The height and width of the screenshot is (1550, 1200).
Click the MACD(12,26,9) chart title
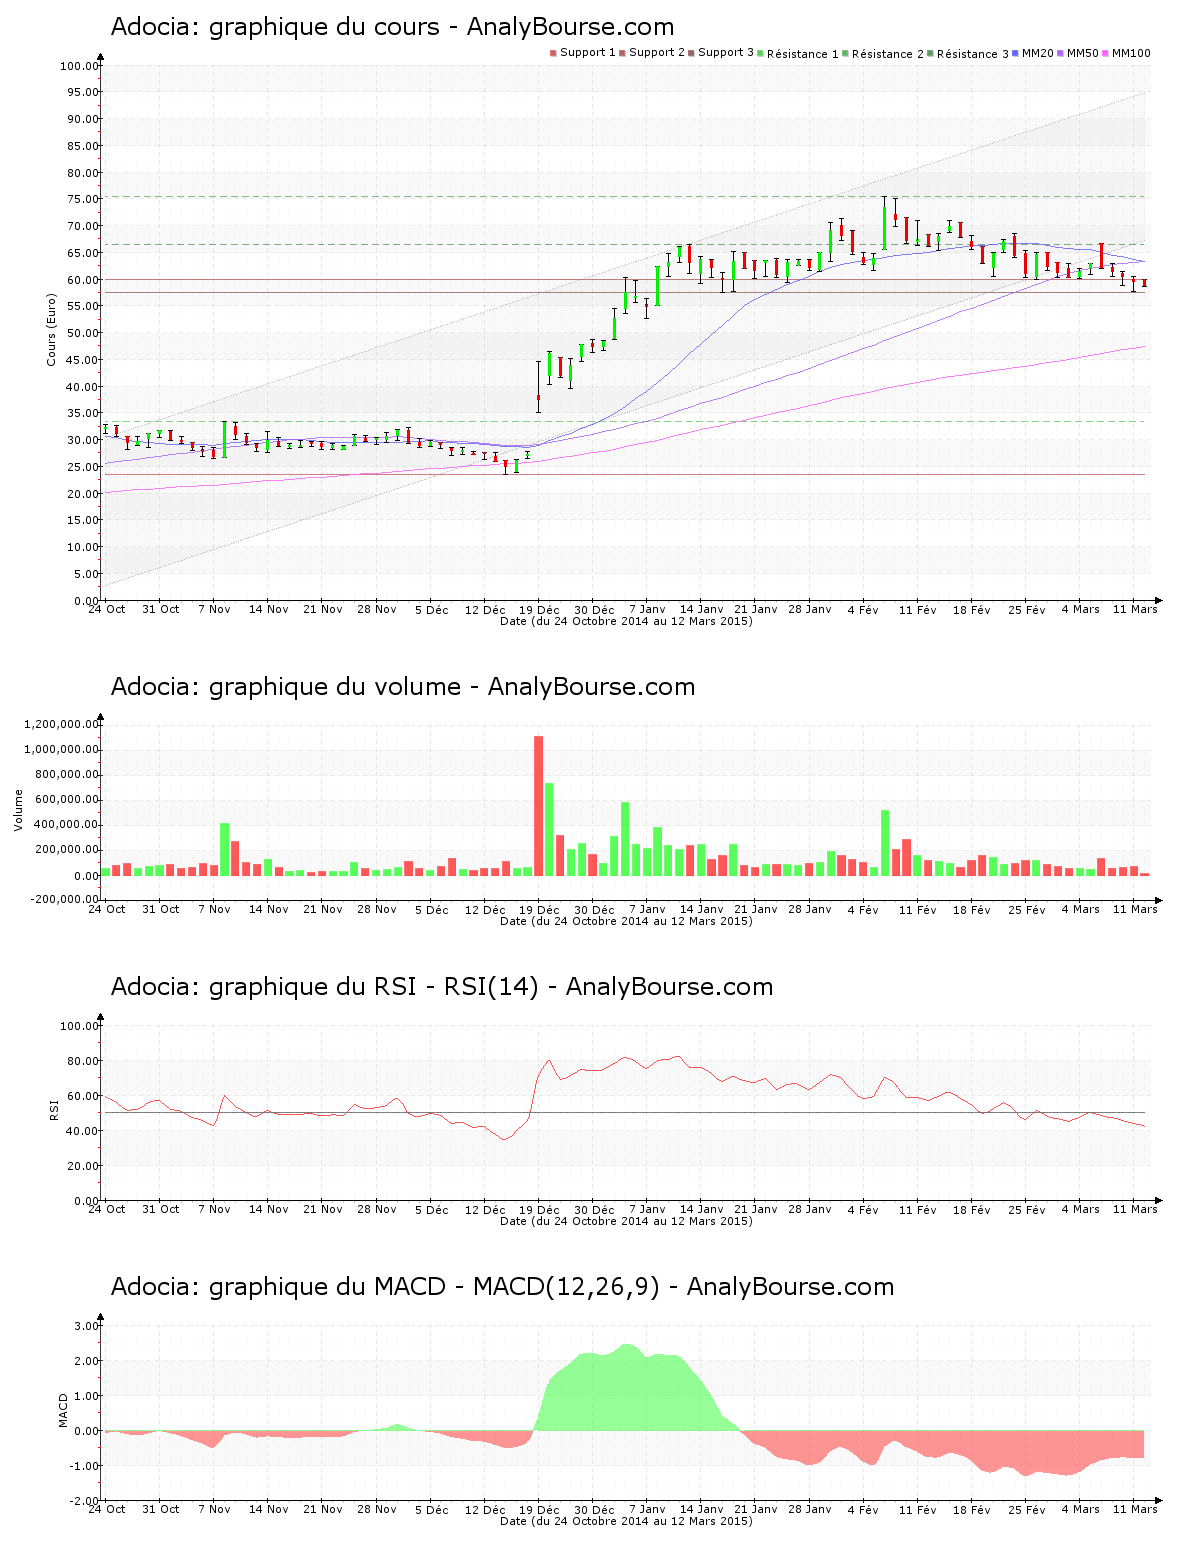[x=502, y=1287]
